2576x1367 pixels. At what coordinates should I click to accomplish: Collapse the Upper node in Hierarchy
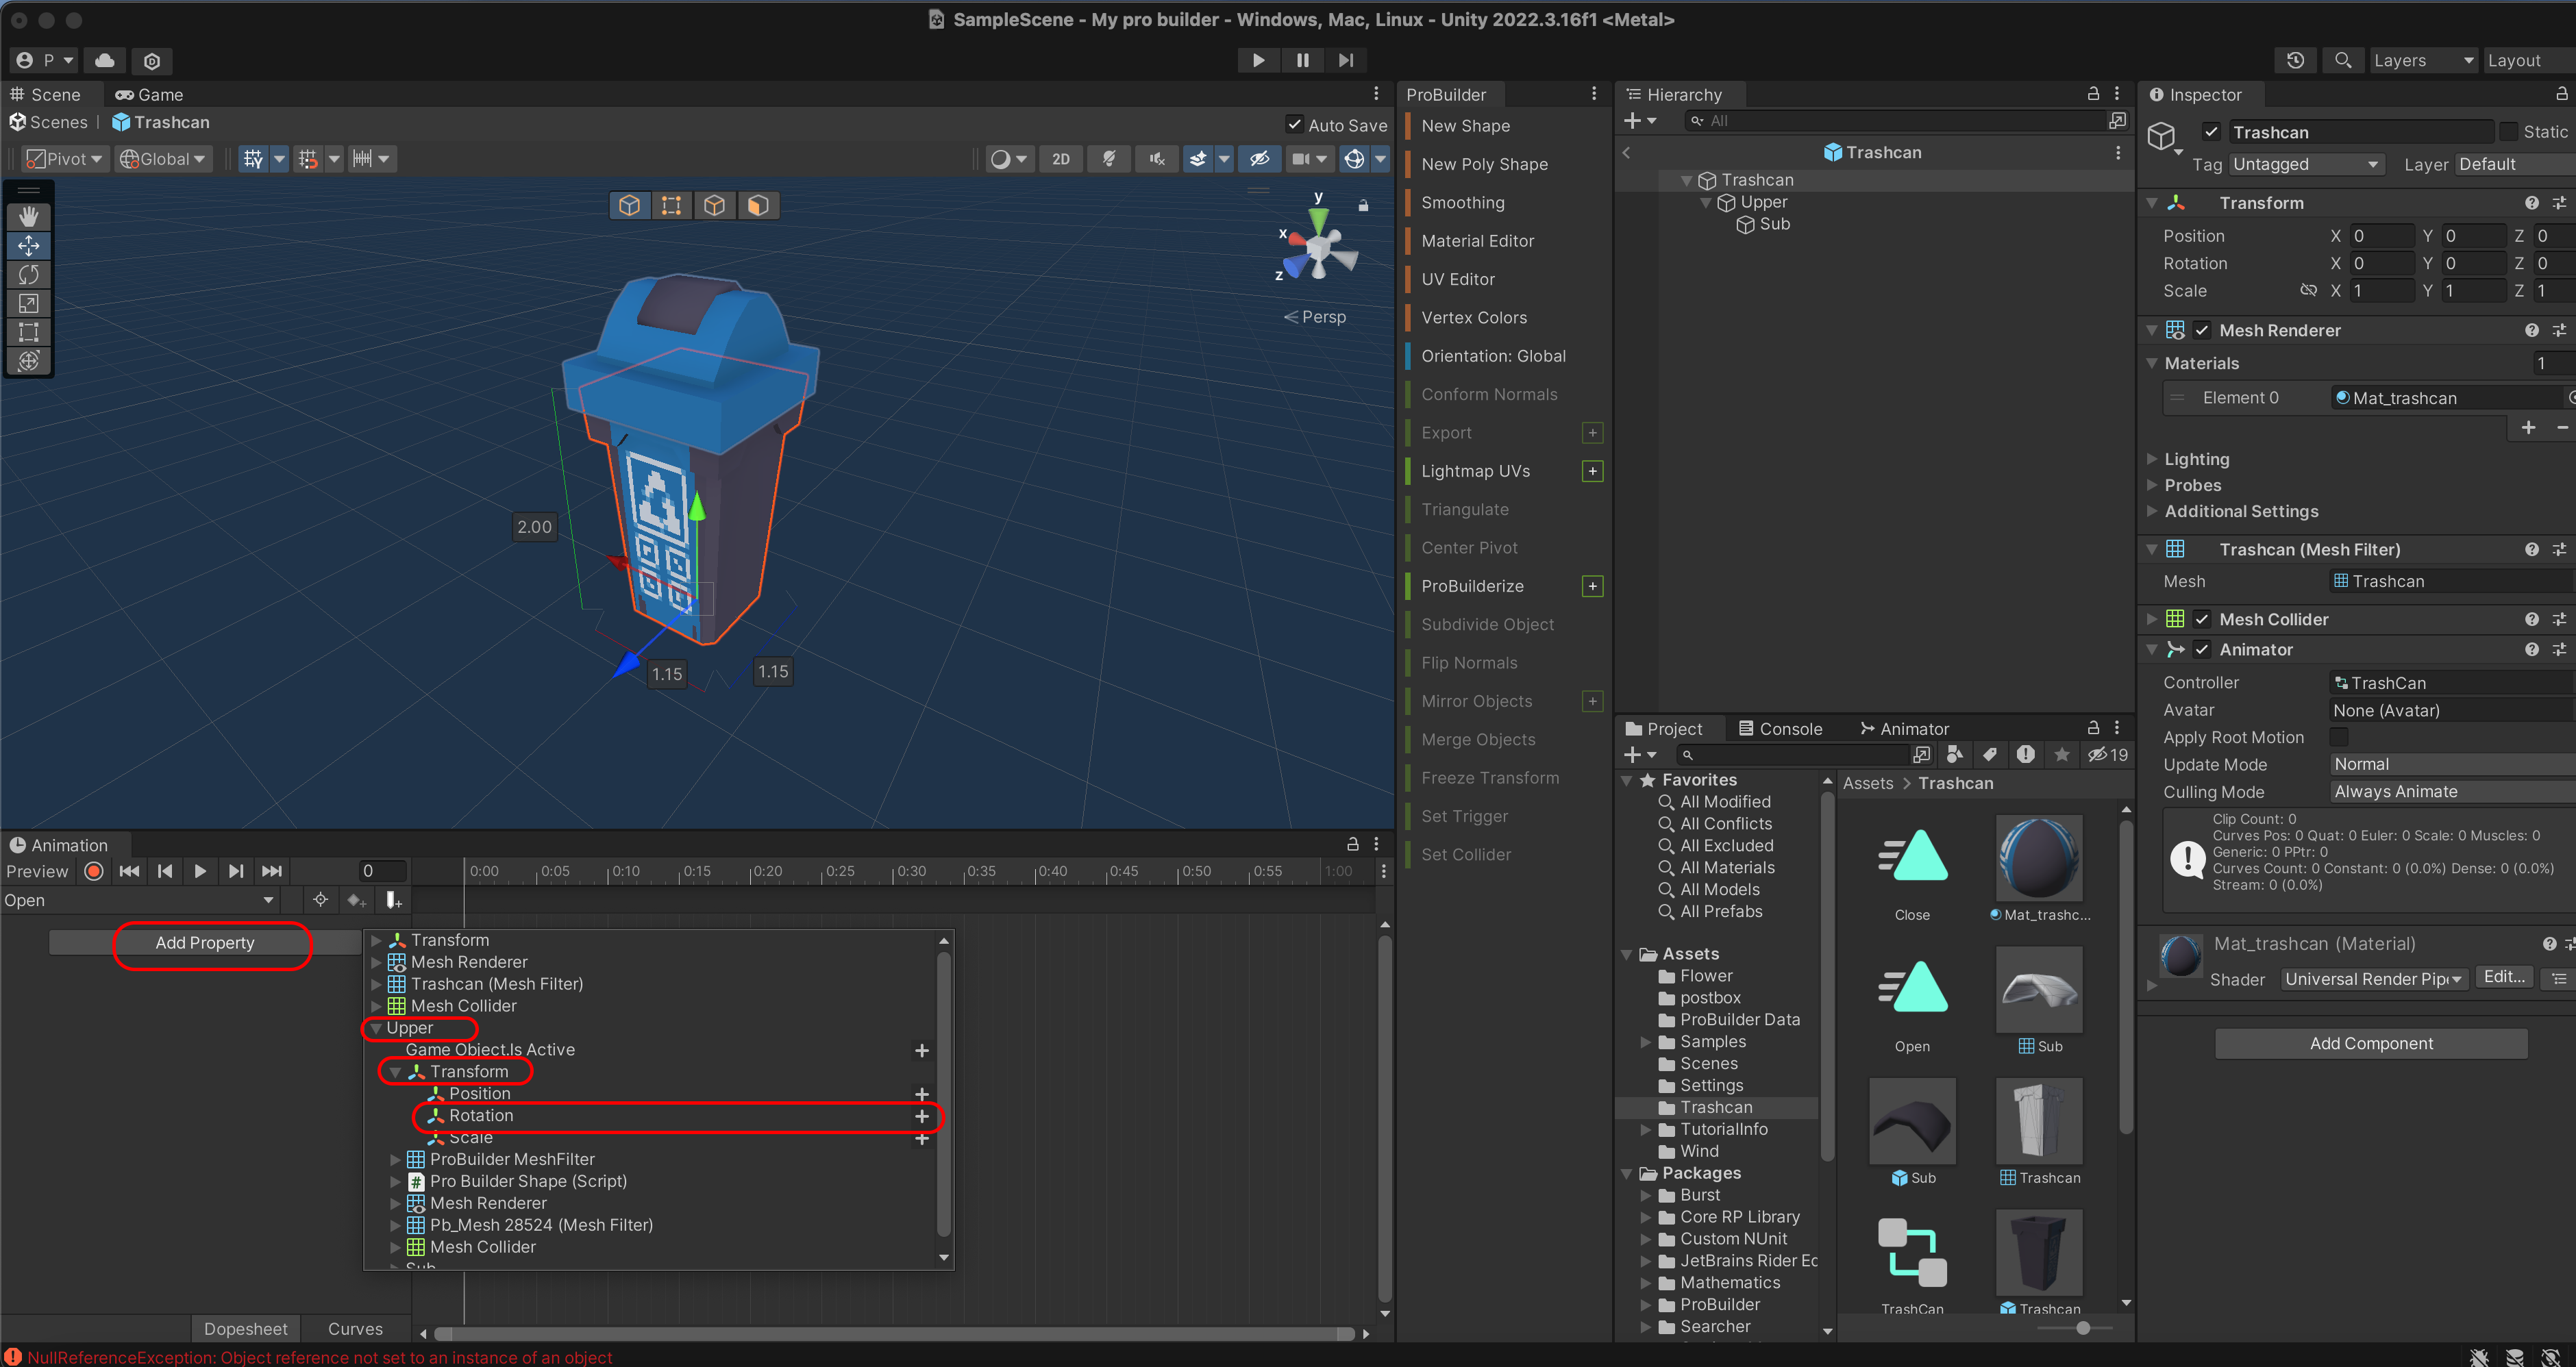pos(1706,202)
